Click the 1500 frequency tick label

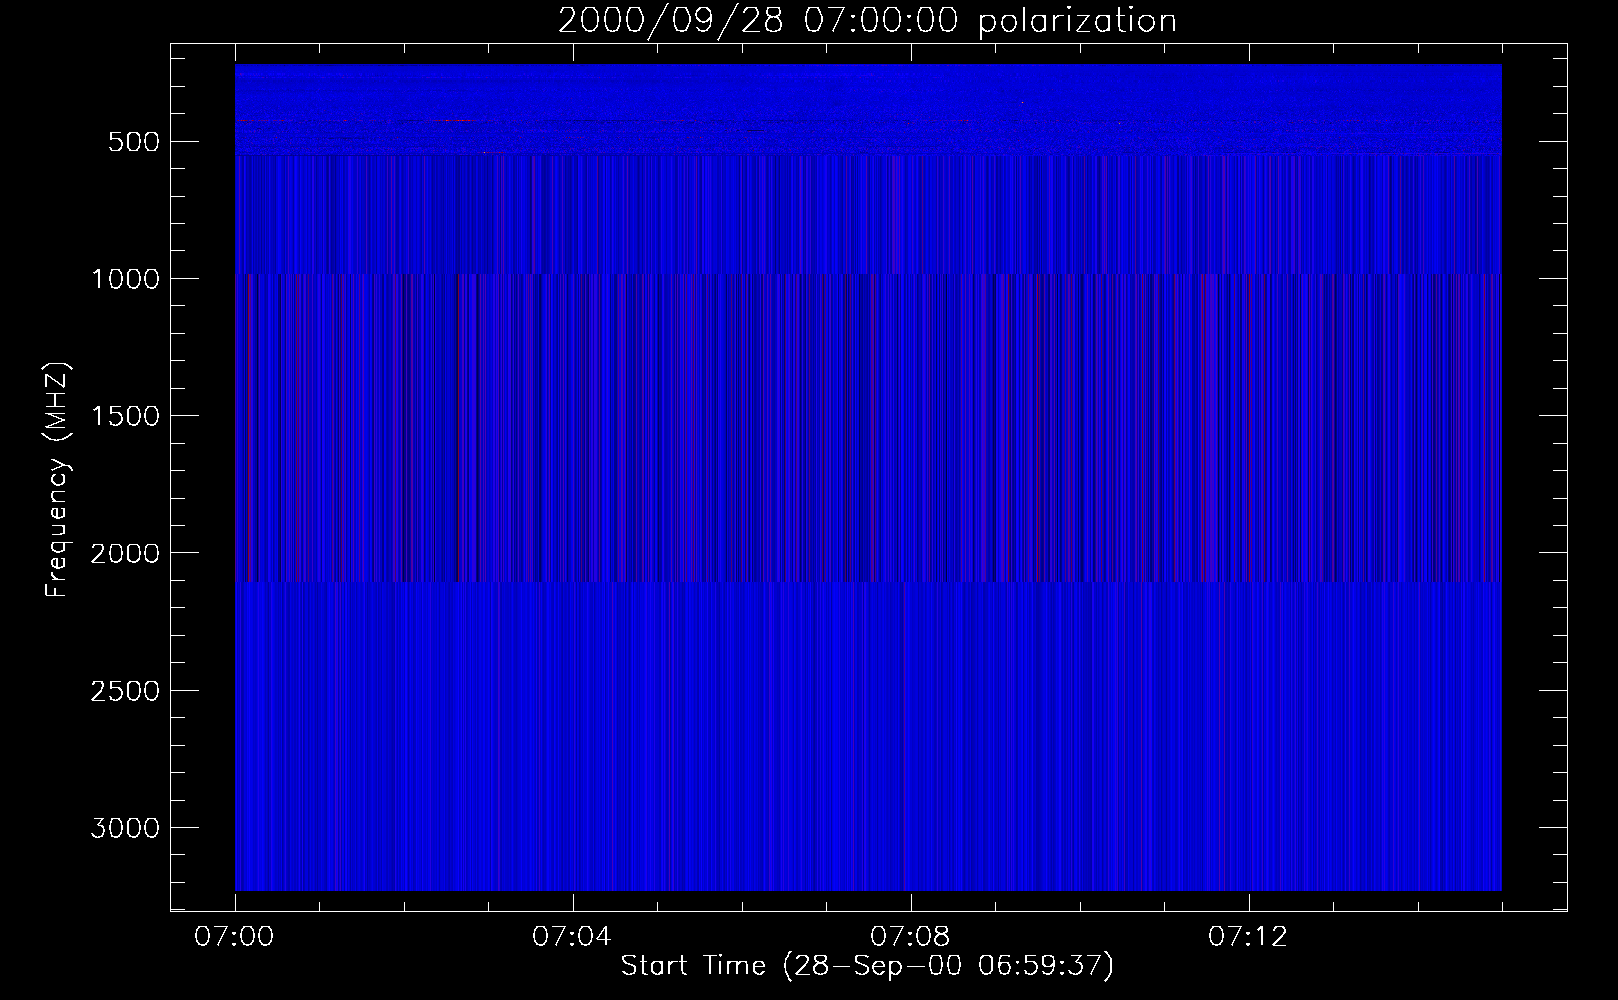[125, 416]
